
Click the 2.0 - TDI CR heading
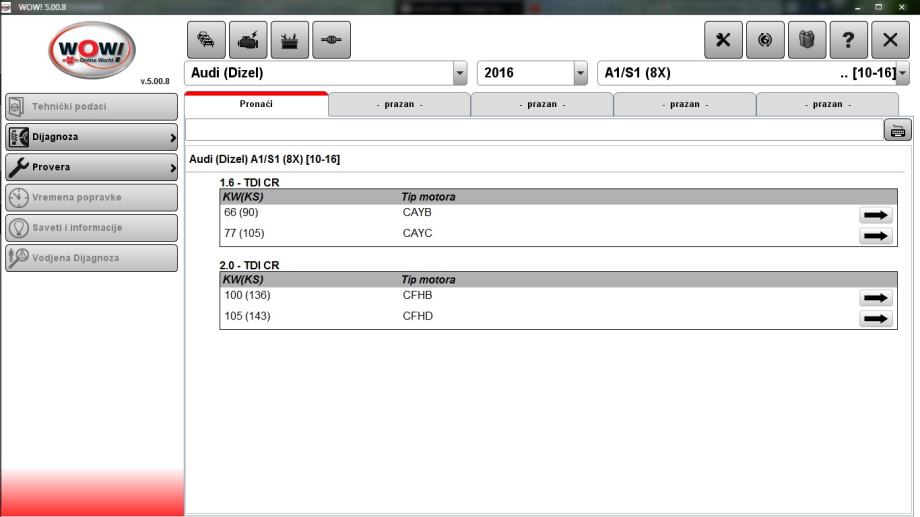[249, 265]
